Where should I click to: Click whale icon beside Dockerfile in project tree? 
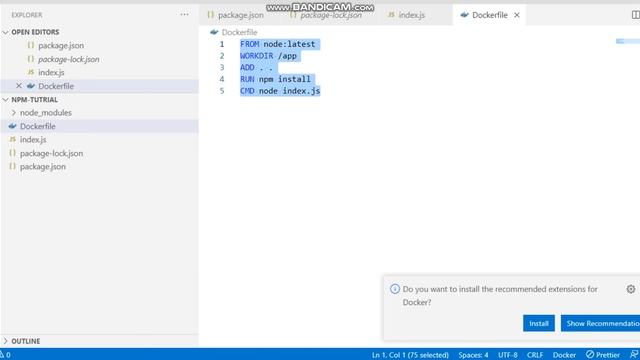12,126
